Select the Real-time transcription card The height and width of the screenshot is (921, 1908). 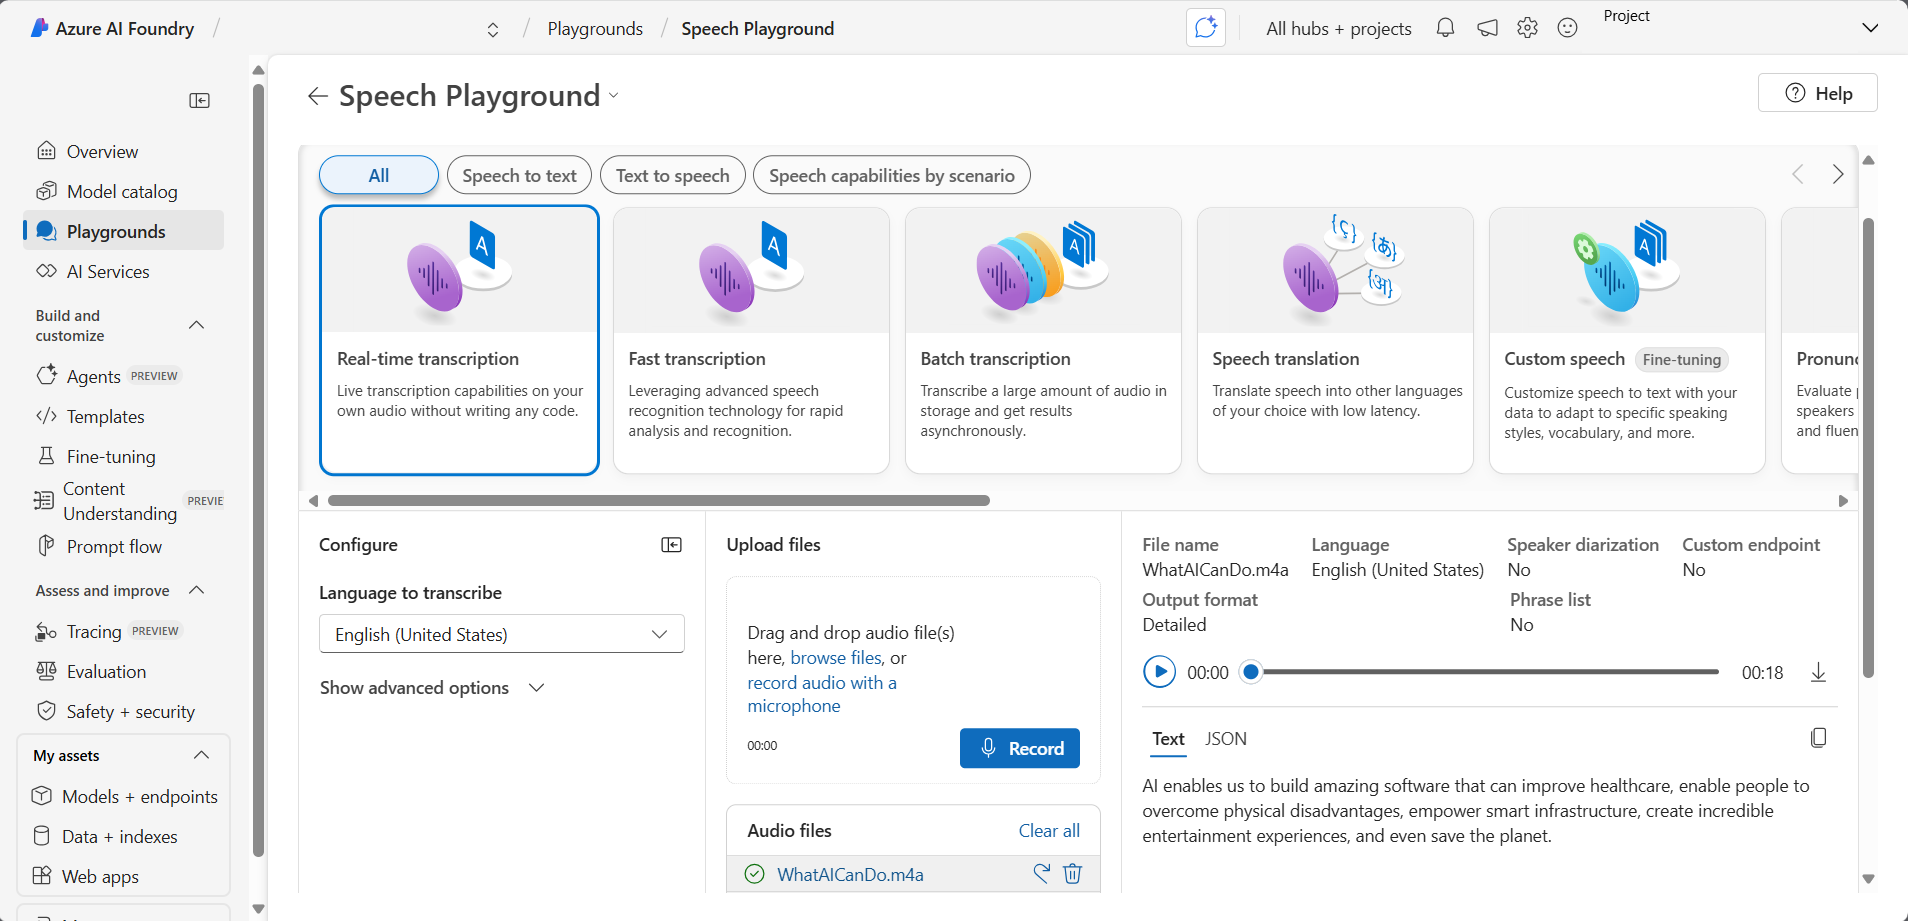[x=459, y=340]
